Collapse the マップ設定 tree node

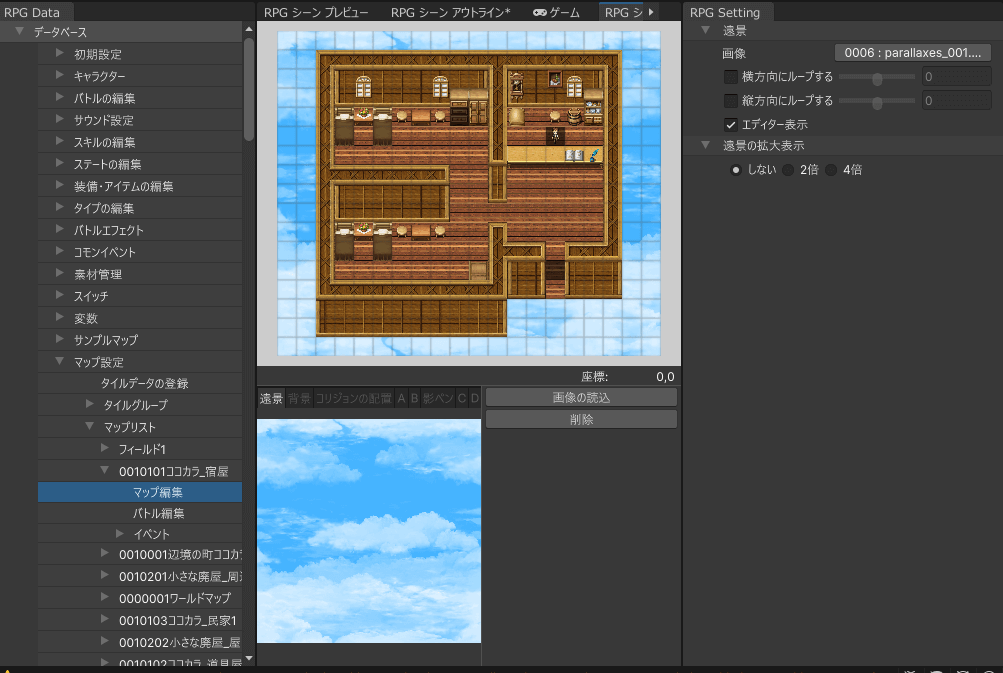[x=61, y=362]
